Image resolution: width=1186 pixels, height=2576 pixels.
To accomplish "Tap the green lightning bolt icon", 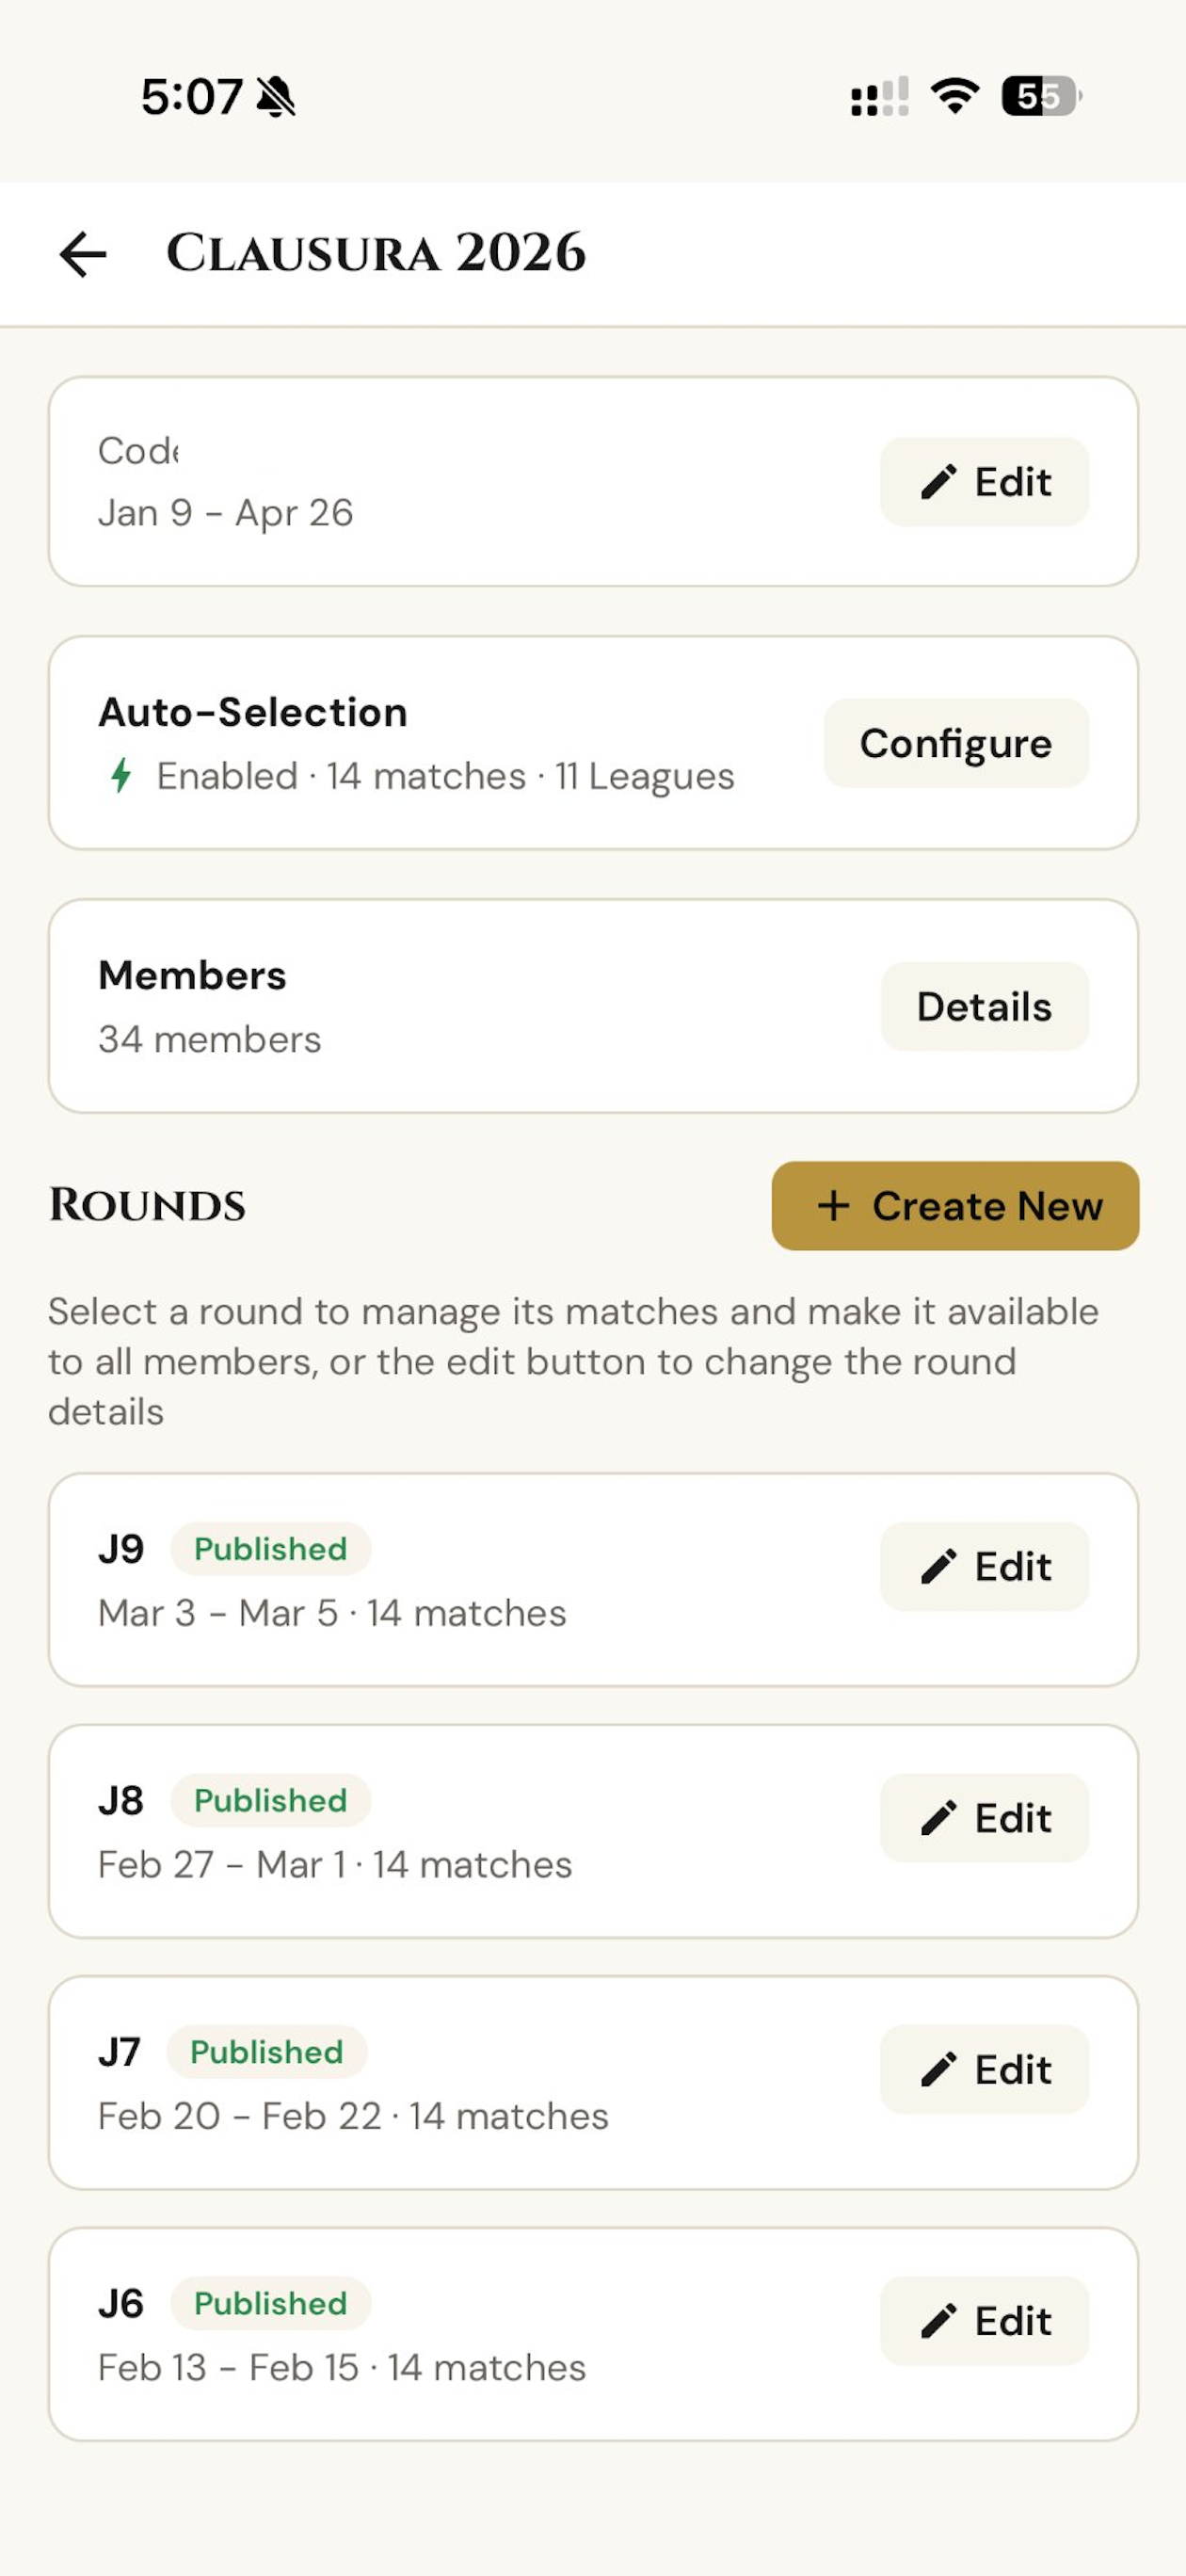I will click(121, 776).
